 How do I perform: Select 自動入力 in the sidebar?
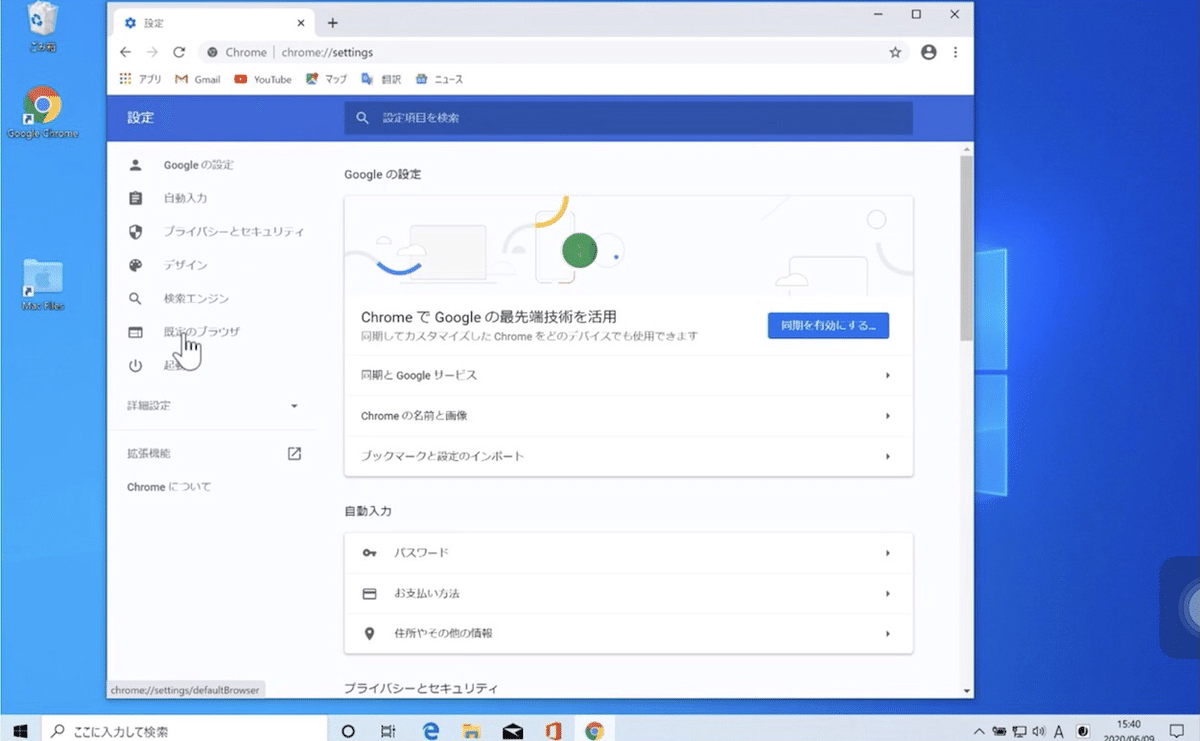(185, 198)
